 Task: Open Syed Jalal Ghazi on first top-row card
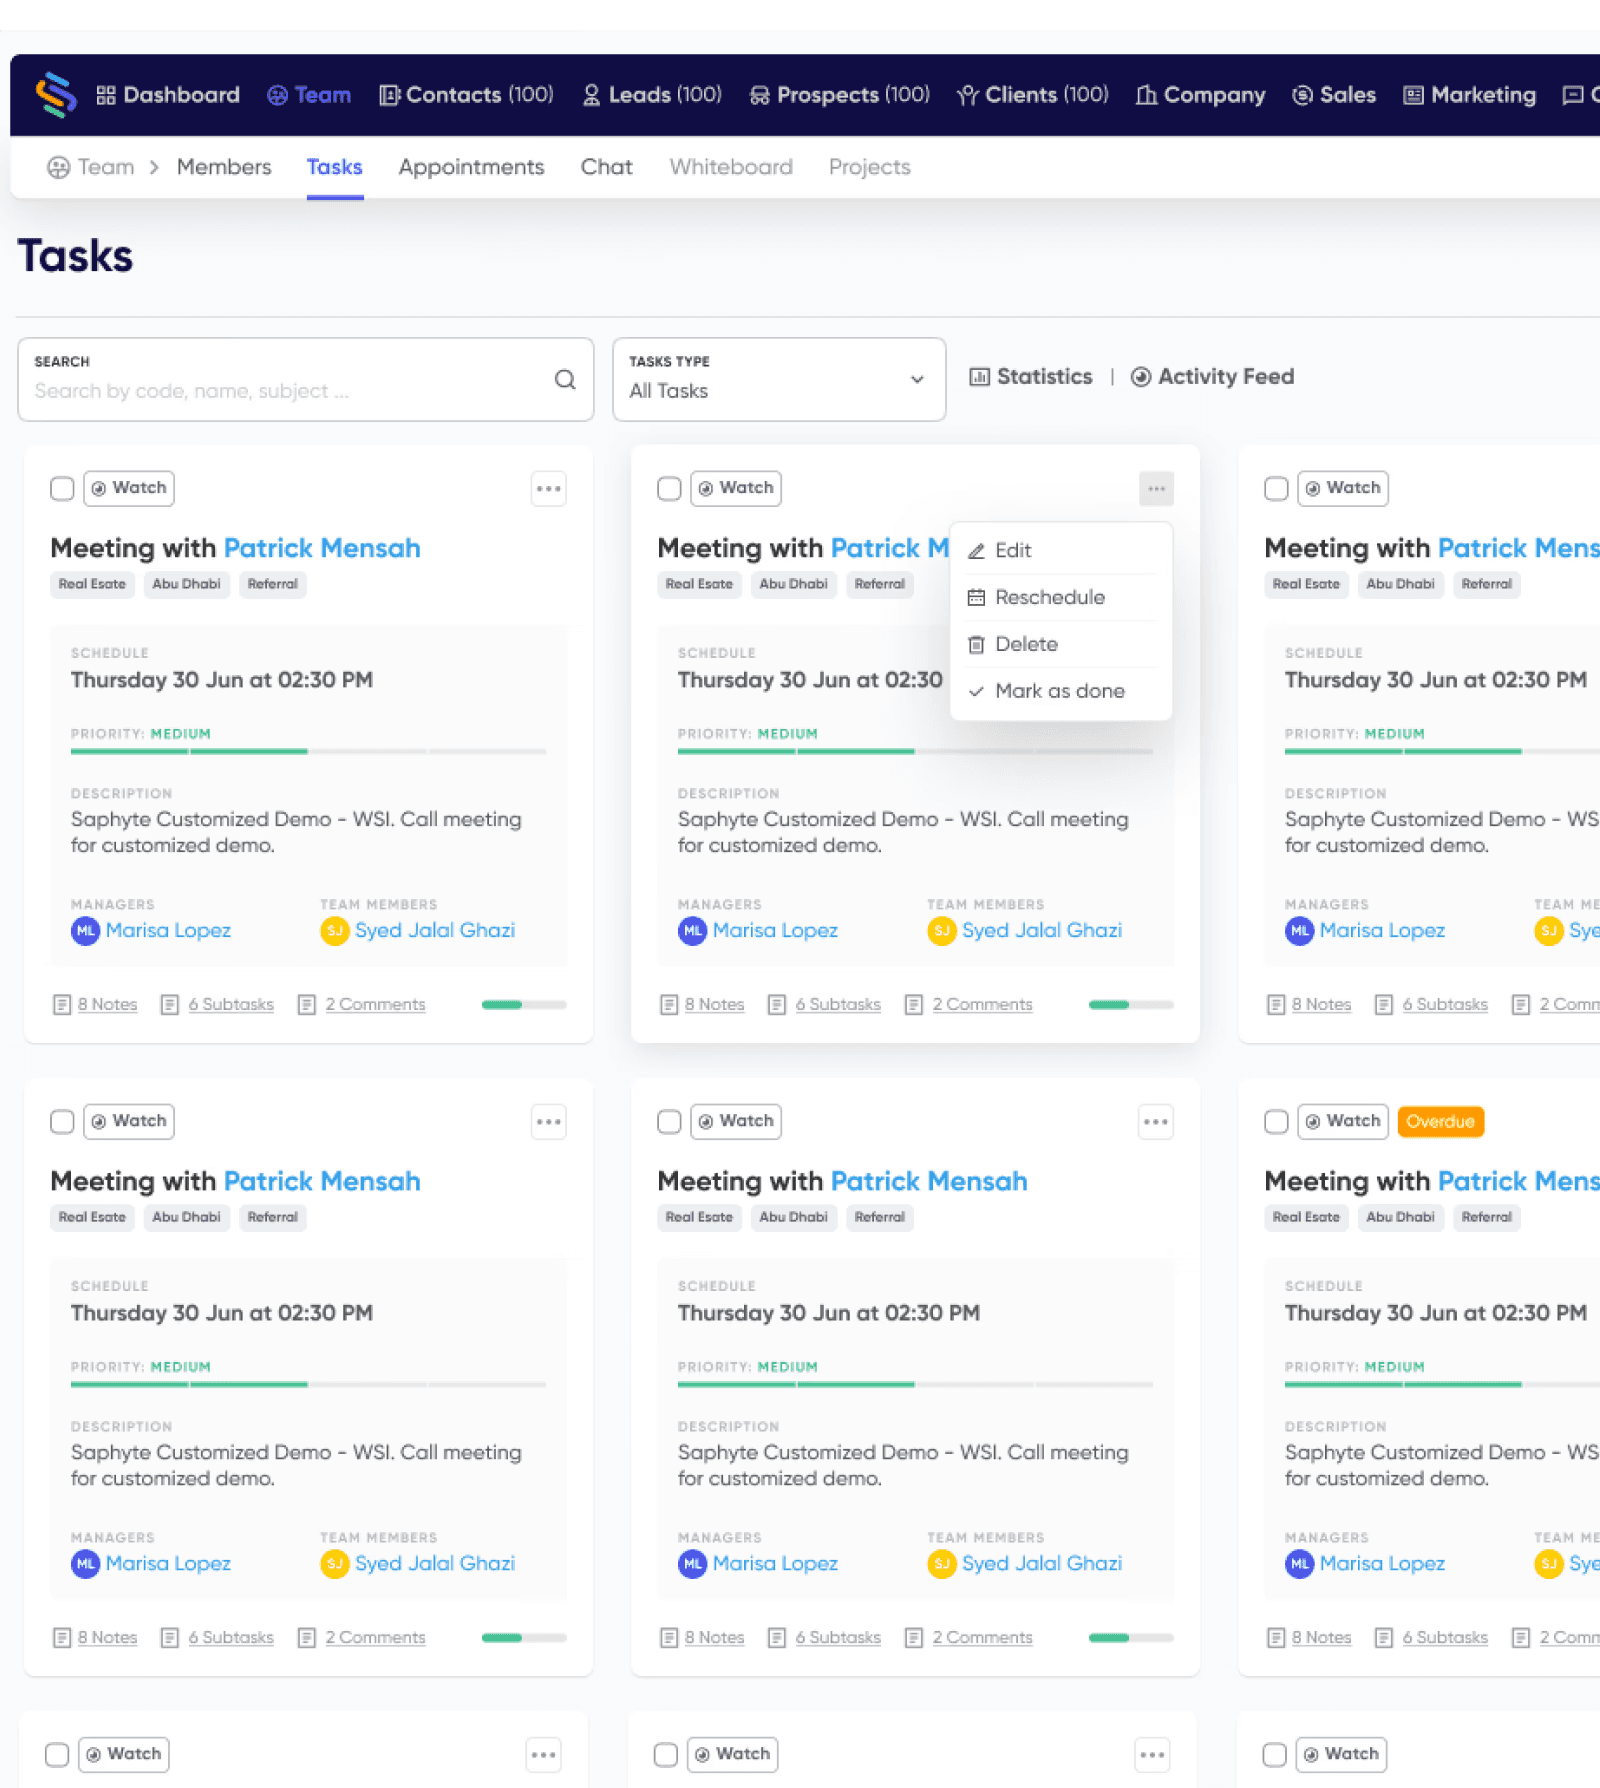(435, 930)
